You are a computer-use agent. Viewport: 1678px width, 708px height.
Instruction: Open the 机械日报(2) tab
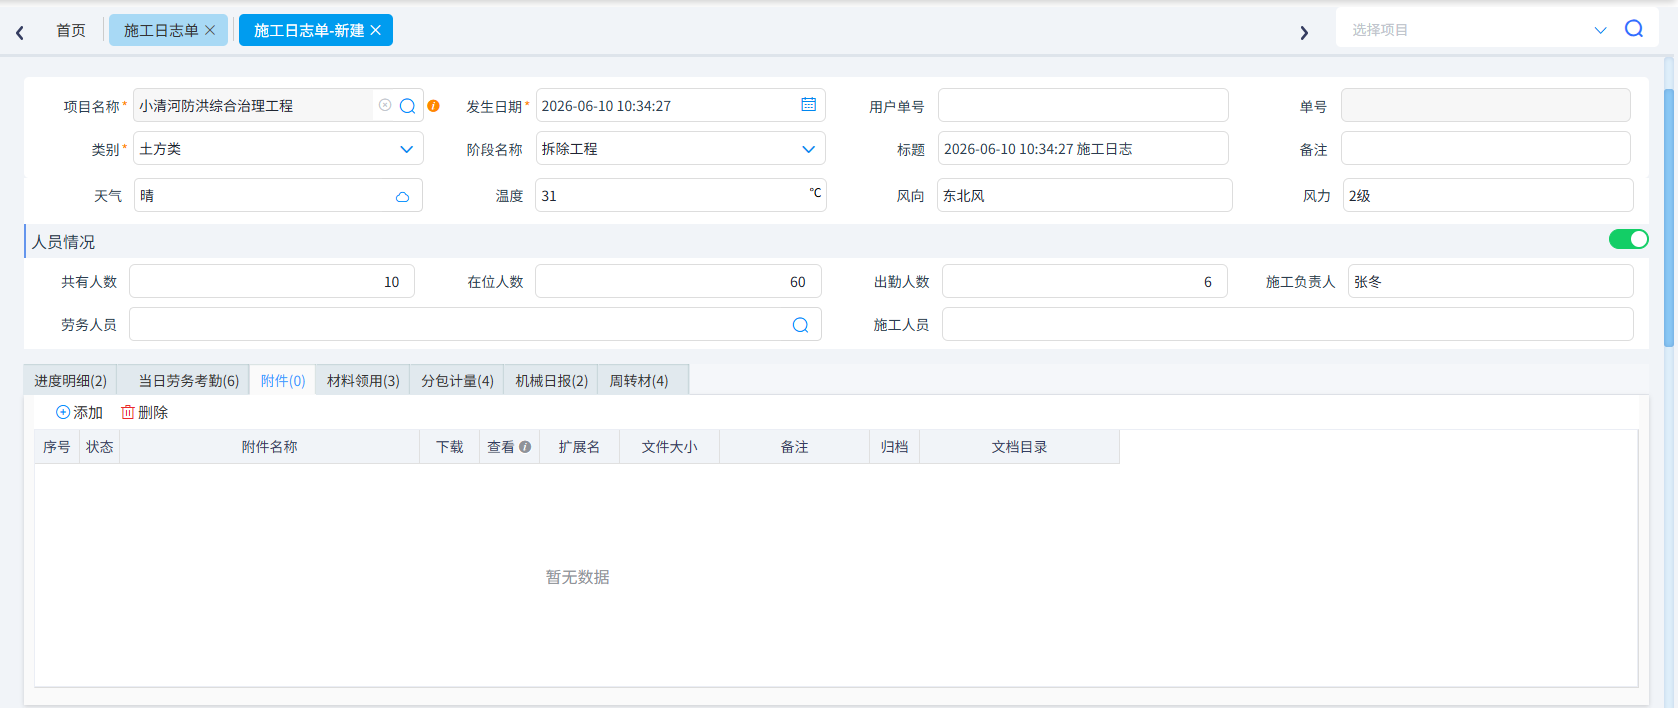pos(551,381)
